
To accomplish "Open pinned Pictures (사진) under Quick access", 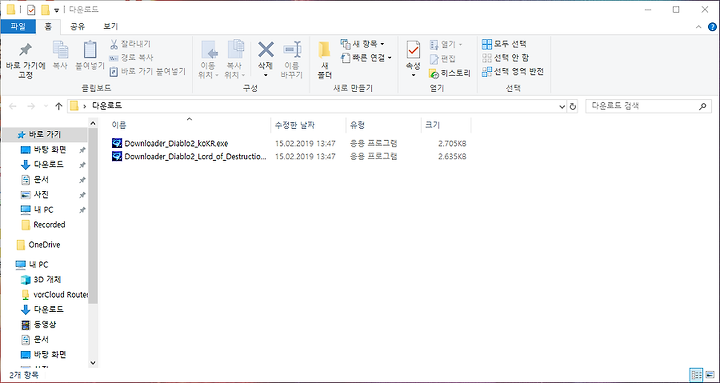I will click(41, 195).
